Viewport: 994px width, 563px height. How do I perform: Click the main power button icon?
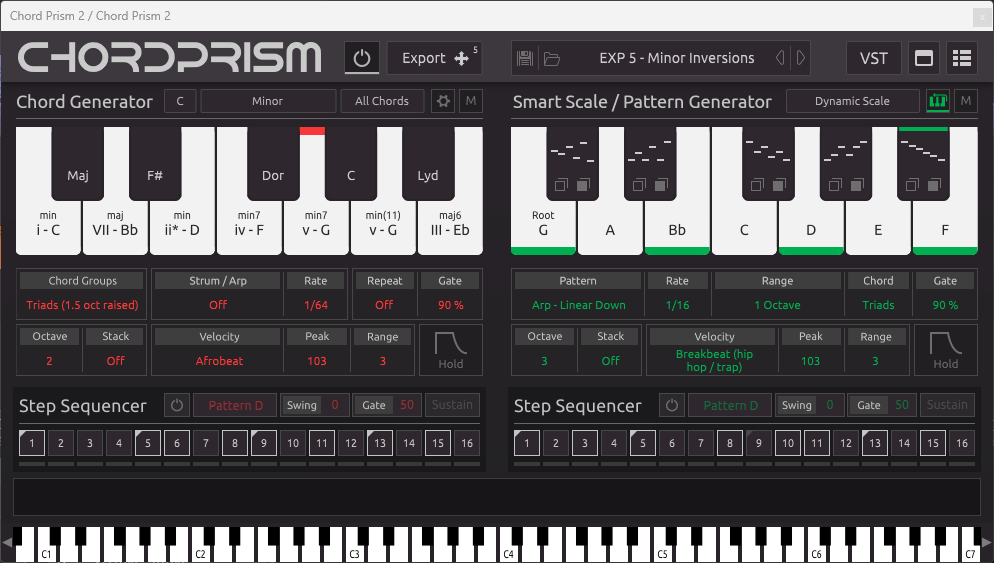(x=362, y=58)
